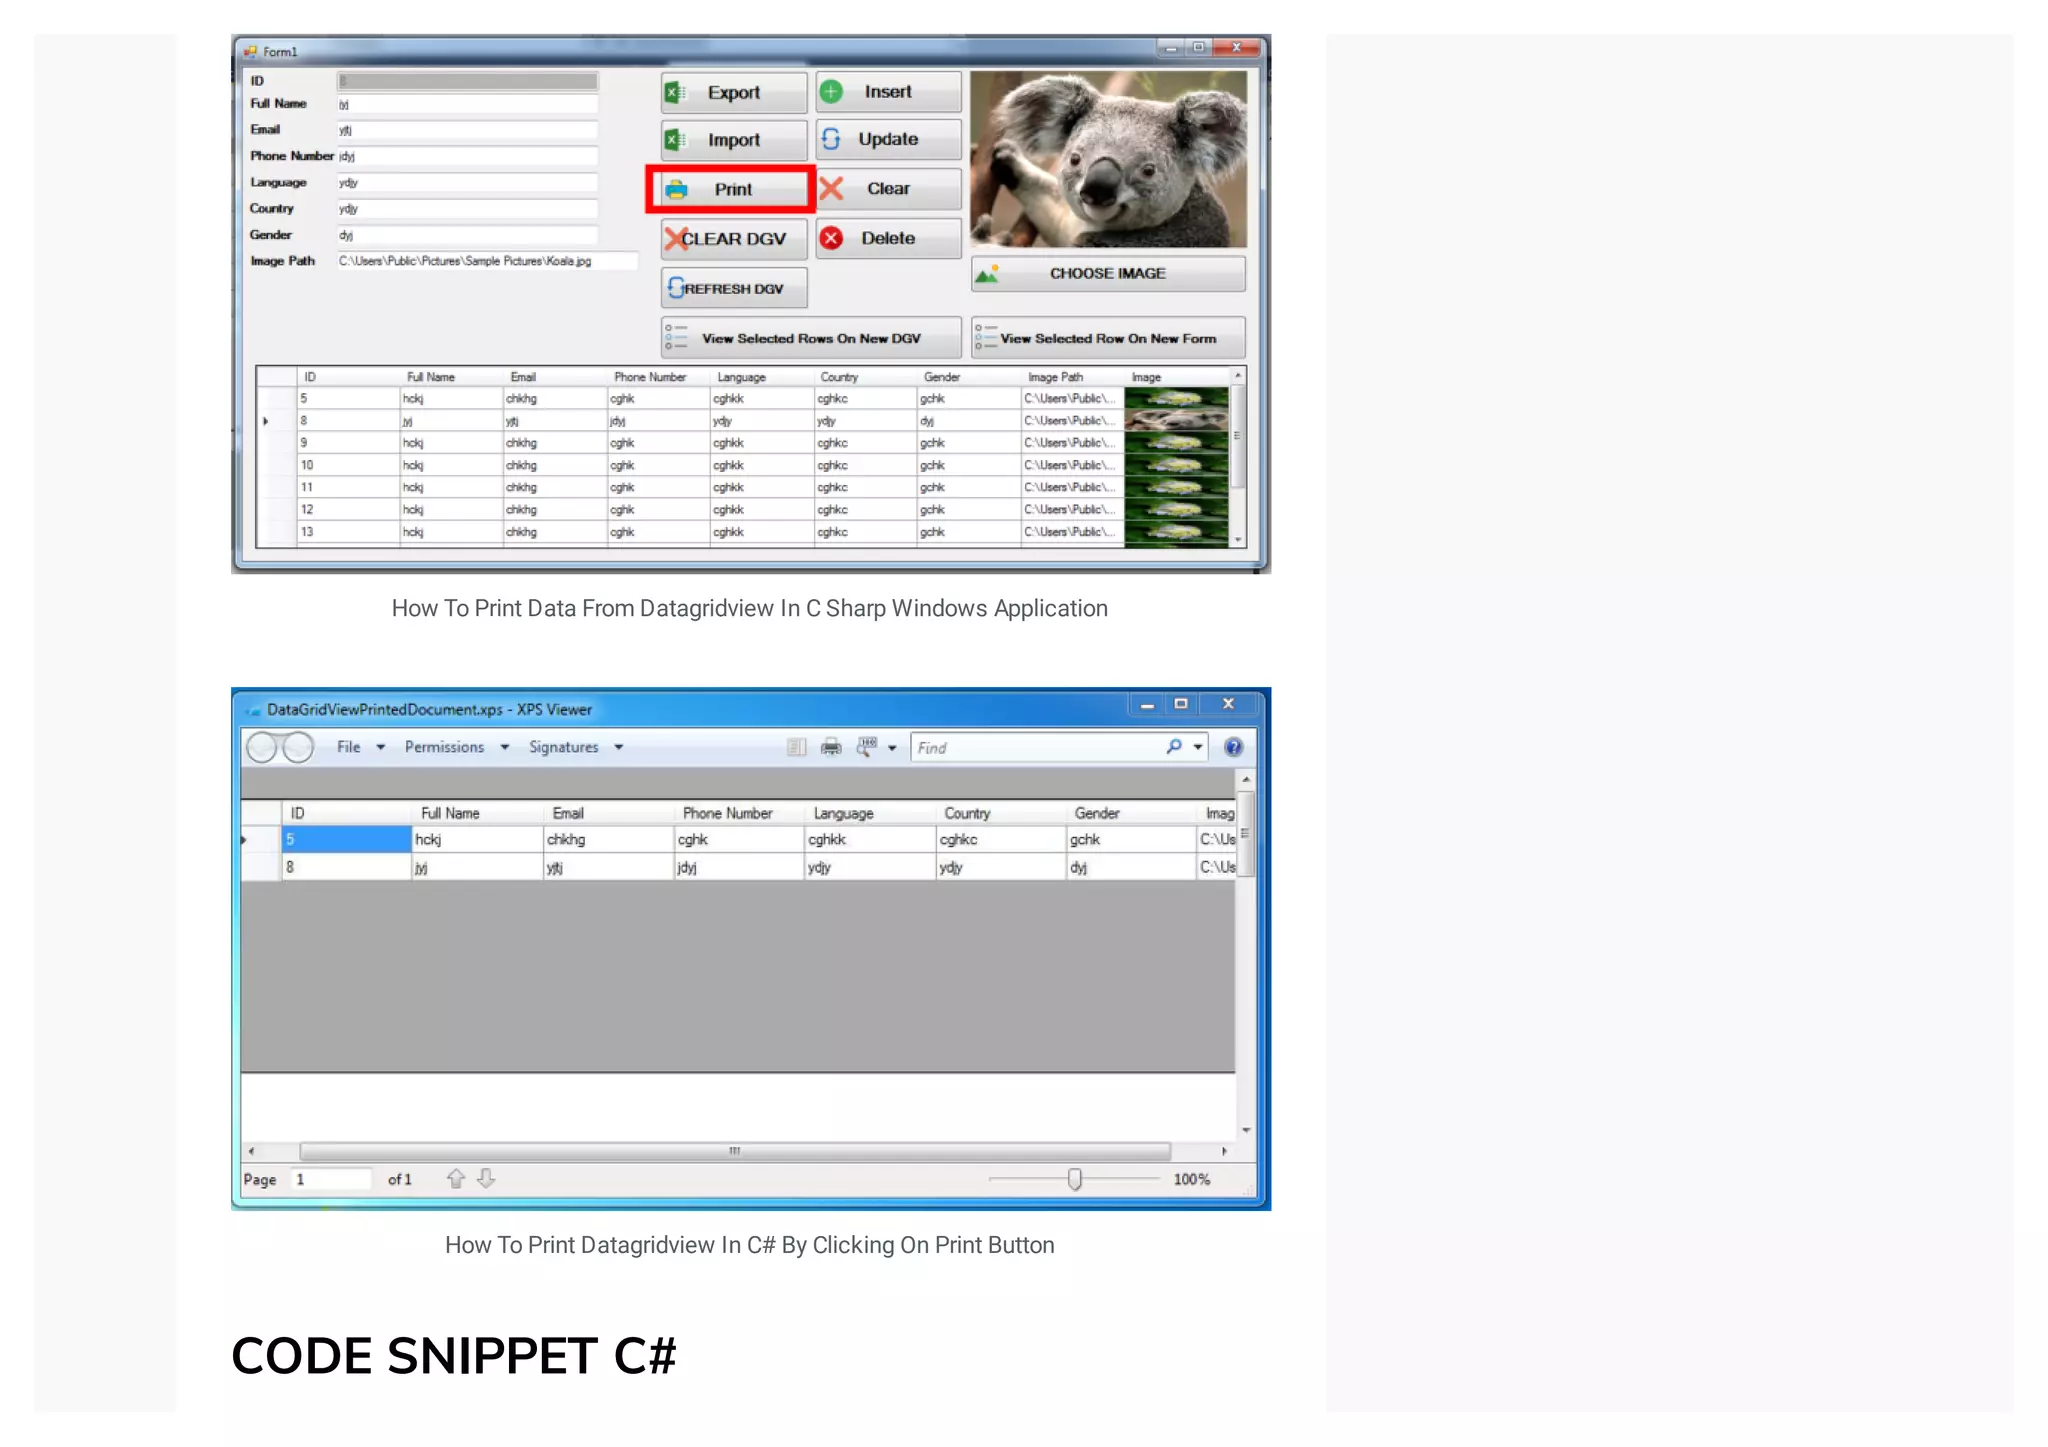Click the XPS Viewer printer toolbar icon
This screenshot has width=2048, height=1447.
[831, 747]
